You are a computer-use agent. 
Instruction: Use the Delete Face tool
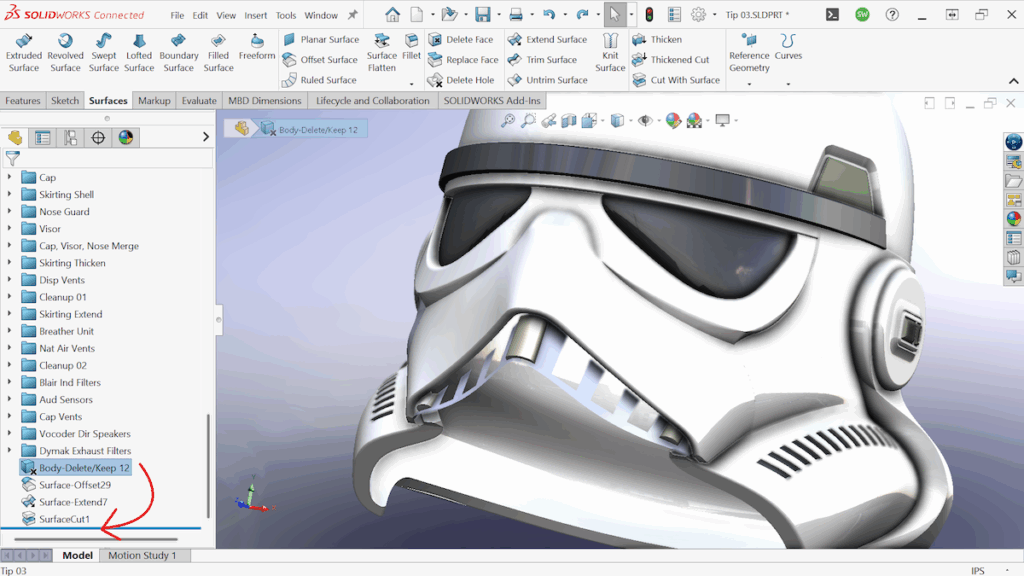461,40
